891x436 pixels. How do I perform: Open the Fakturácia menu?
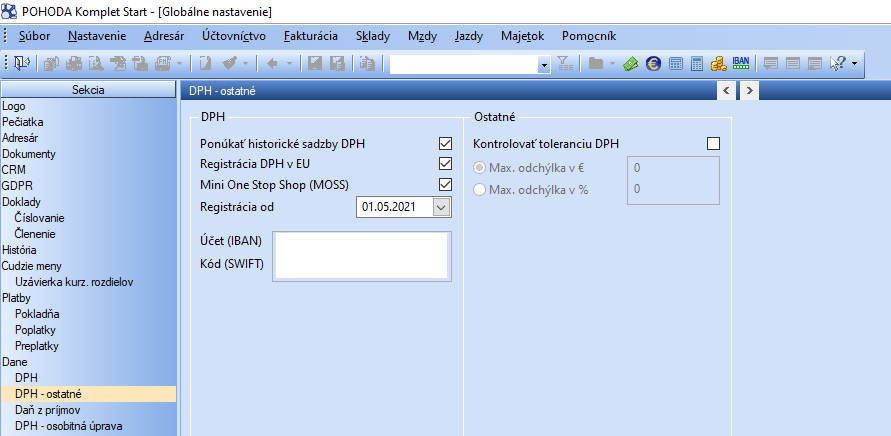pos(311,36)
